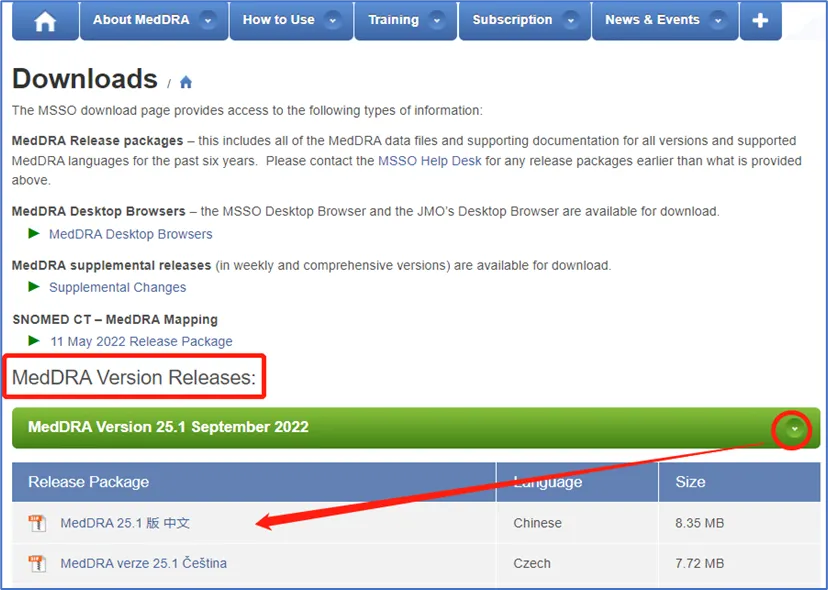Image resolution: width=828 pixels, height=590 pixels.
Task: Select the Czech language cell
Action: (577, 564)
